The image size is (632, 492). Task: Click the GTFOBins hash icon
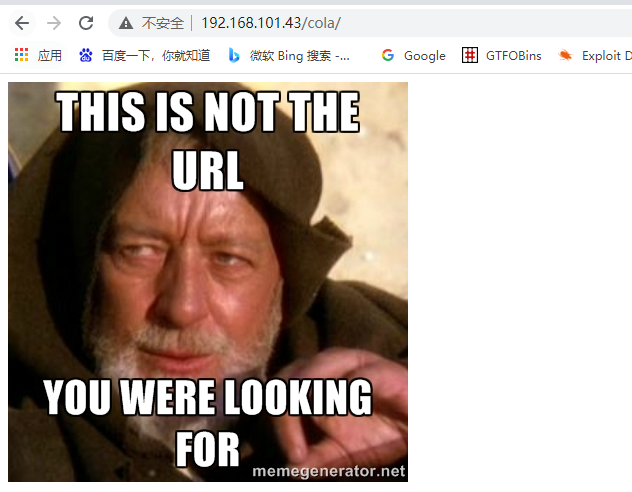[x=470, y=55]
